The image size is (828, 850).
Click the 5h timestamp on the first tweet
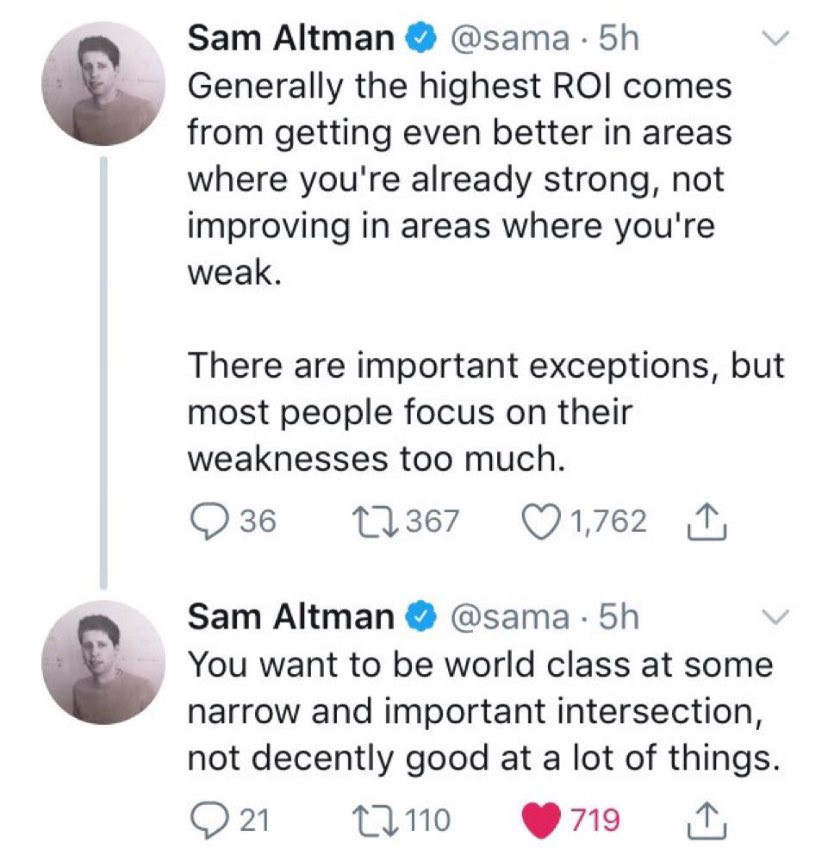(616, 39)
